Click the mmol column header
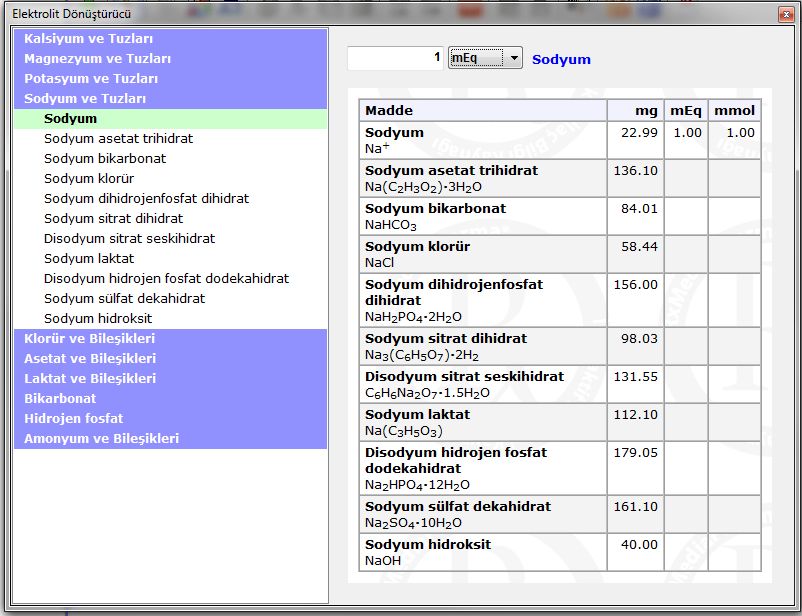The image size is (802, 616). [734, 110]
